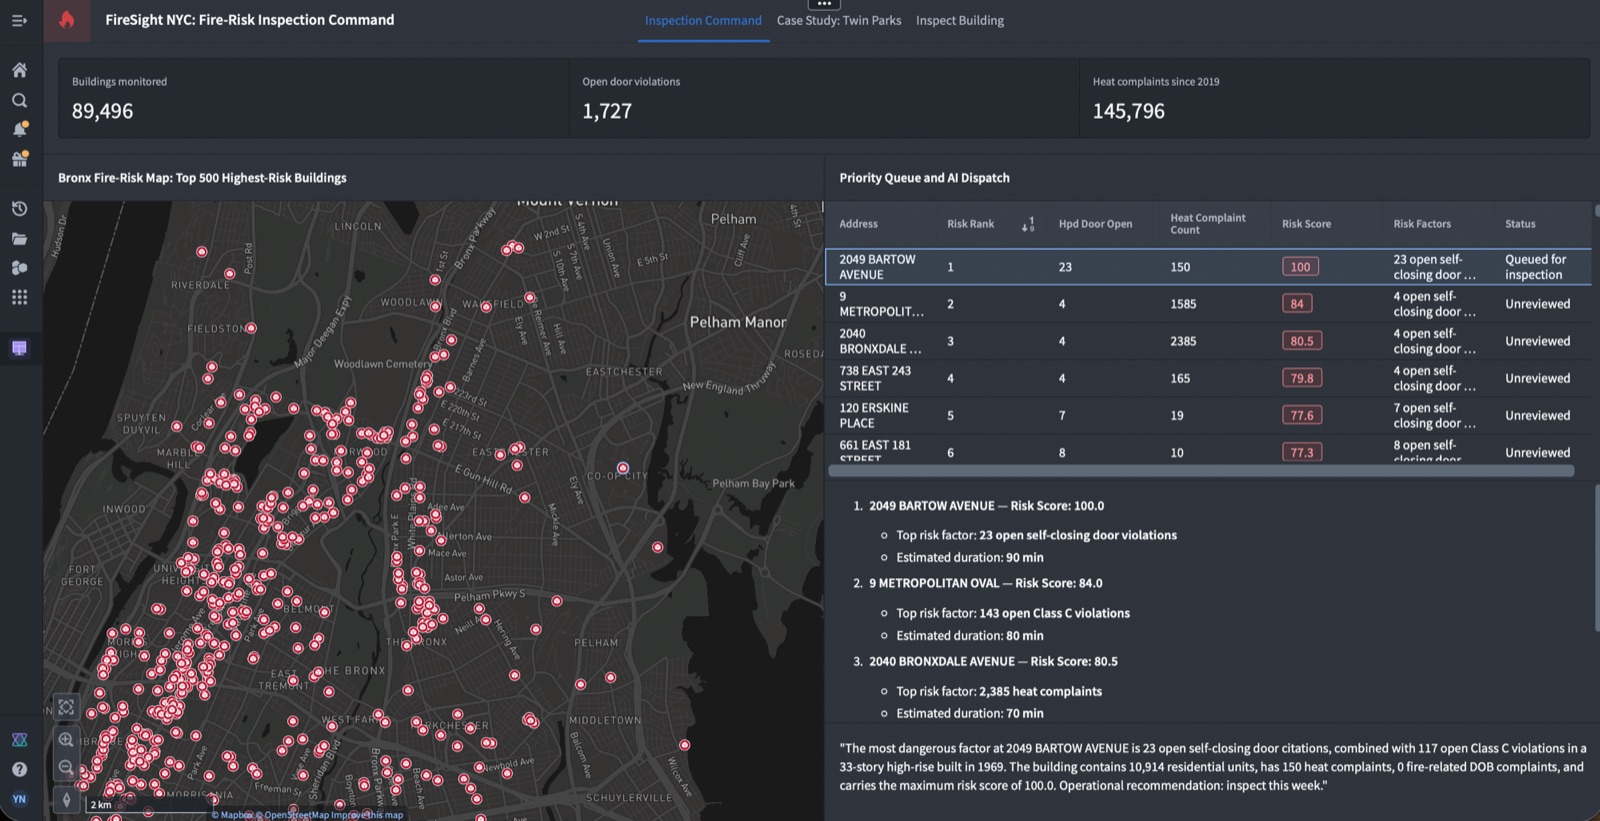Screen dimensions: 1600x821
Task: Click the 9 METROPOLITAN OVAL dispatch entry
Action: (986, 583)
